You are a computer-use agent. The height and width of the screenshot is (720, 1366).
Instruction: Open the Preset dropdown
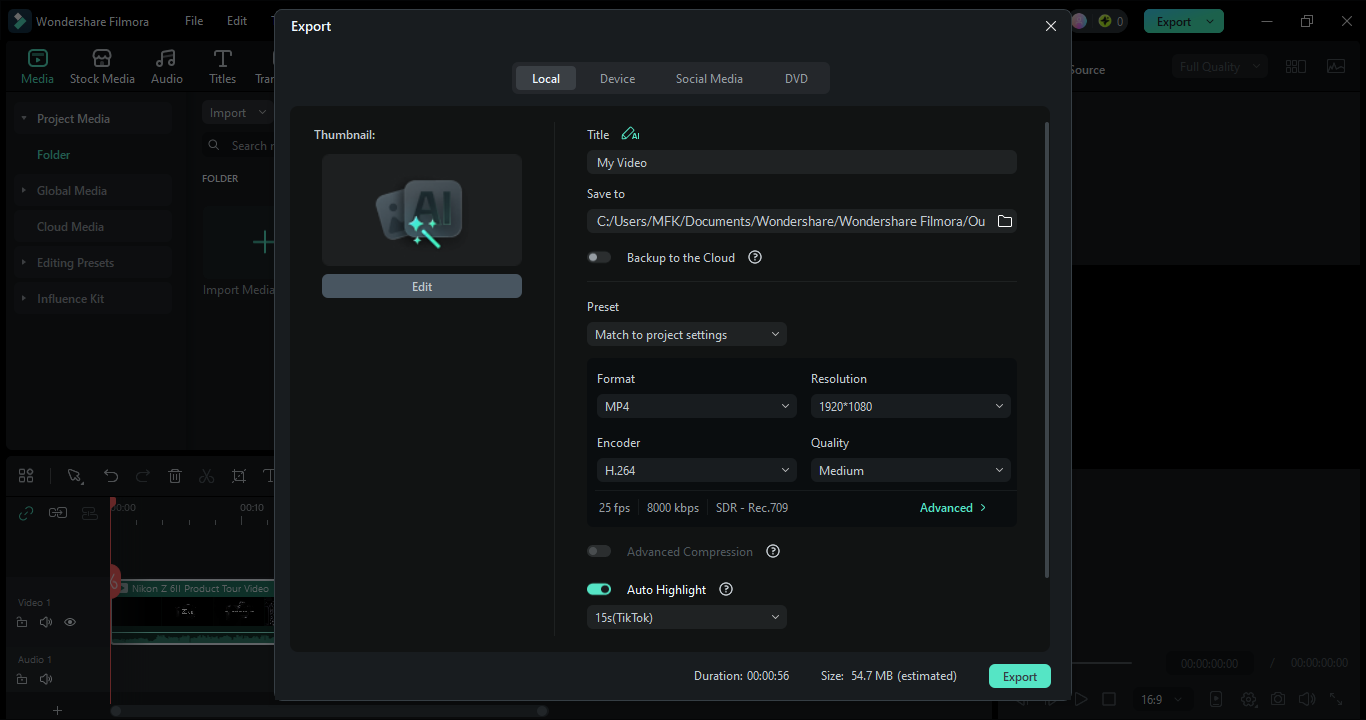click(687, 334)
